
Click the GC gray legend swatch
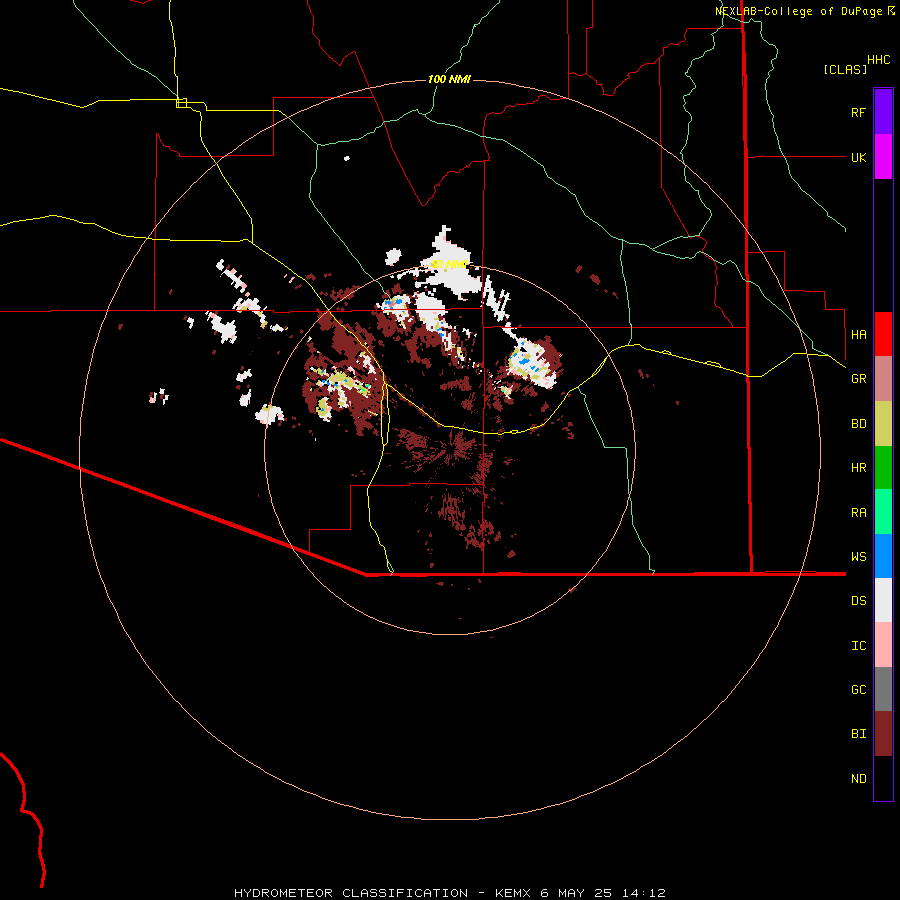883,689
